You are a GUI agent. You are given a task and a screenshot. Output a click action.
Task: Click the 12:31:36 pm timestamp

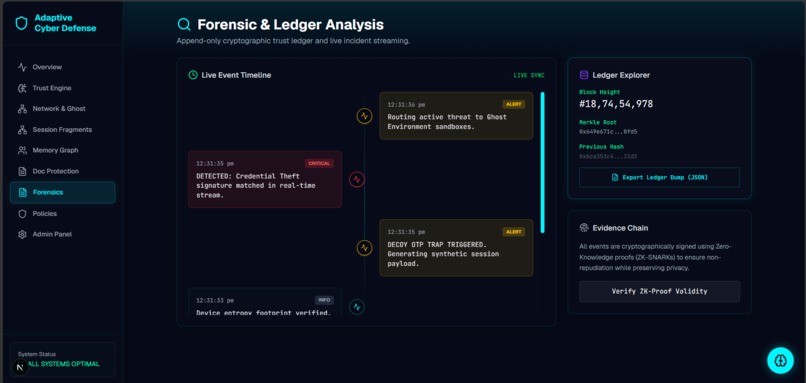pyautogui.click(x=406, y=104)
